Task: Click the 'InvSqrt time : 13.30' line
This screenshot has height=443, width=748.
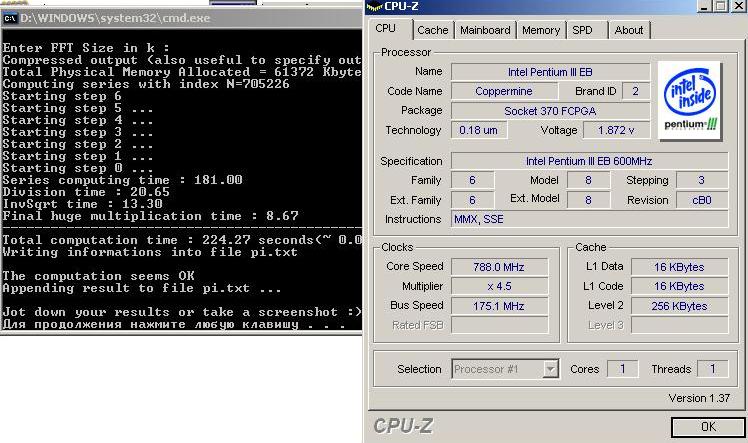Action: coord(83,204)
